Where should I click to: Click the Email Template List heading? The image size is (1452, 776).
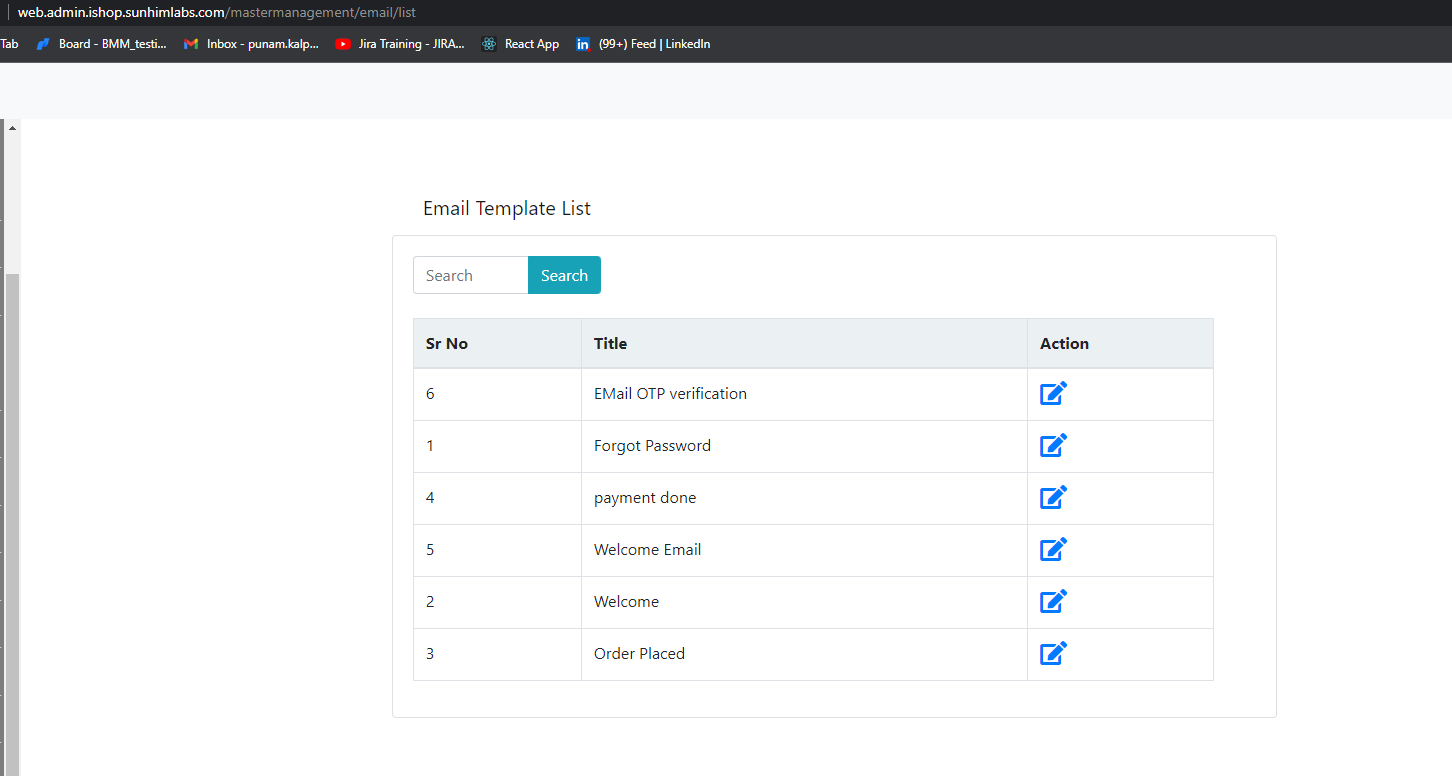pyautogui.click(x=507, y=208)
